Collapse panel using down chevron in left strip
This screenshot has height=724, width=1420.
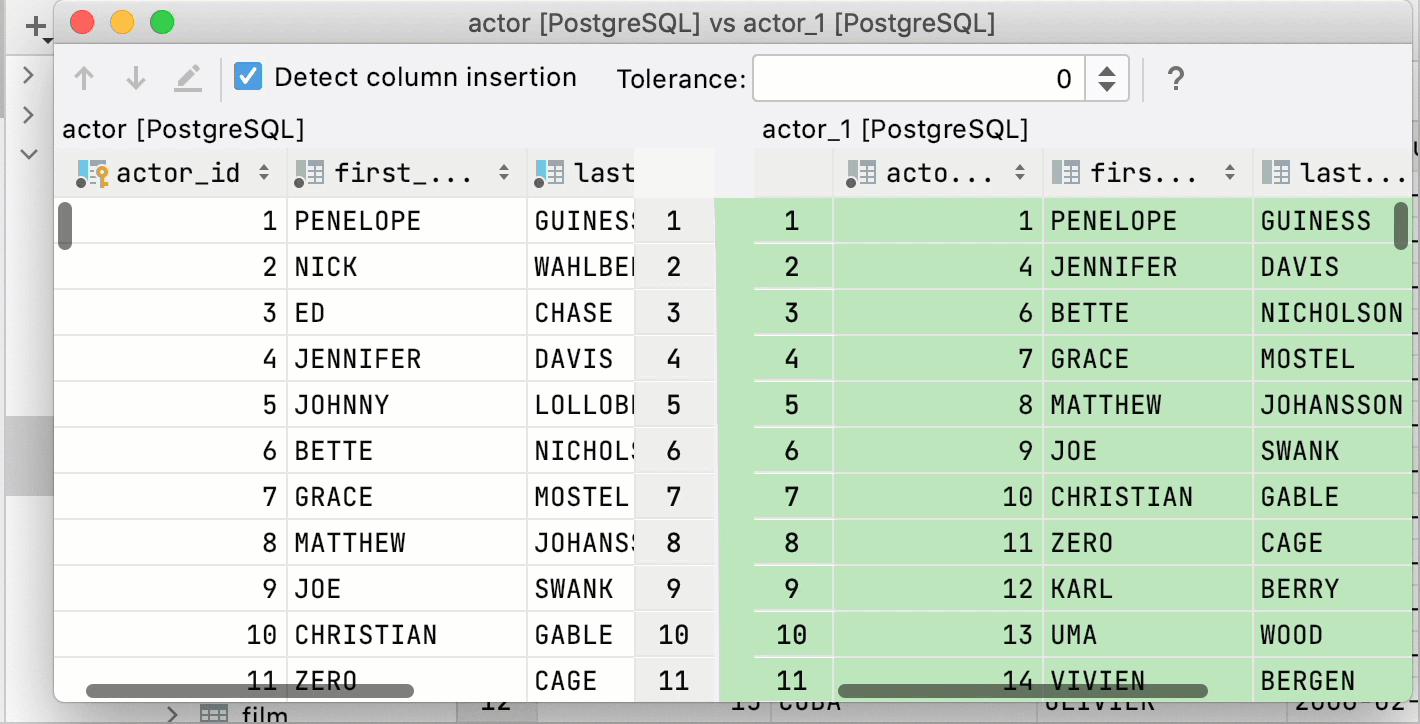[x=29, y=153]
